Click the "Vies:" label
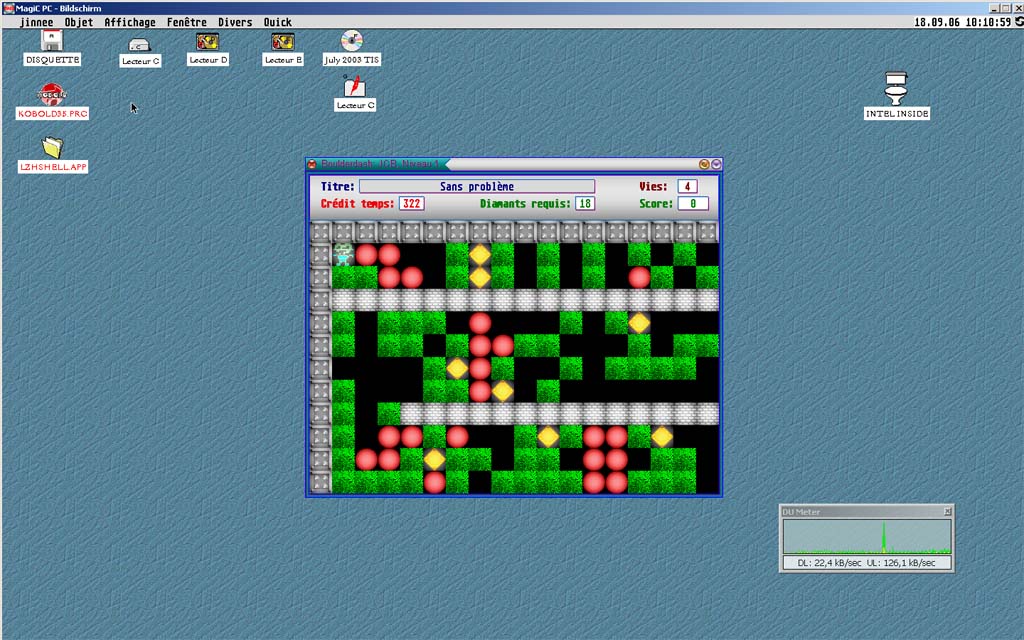The width and height of the screenshot is (1024, 640). pos(653,186)
